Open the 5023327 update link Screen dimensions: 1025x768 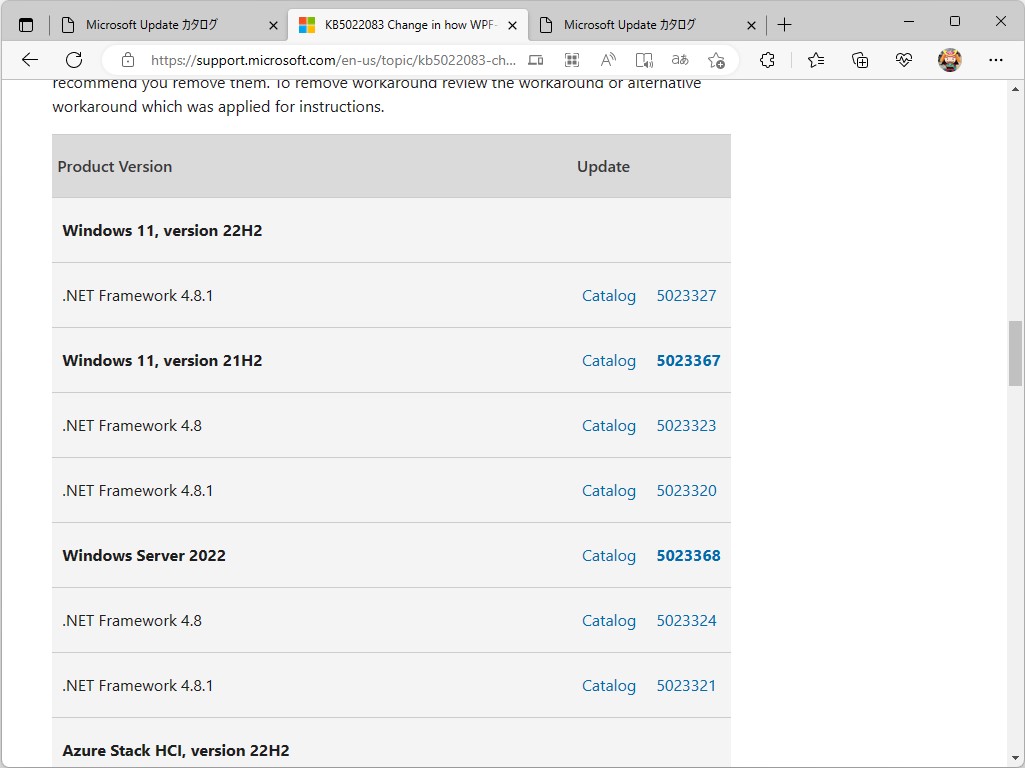tap(686, 296)
